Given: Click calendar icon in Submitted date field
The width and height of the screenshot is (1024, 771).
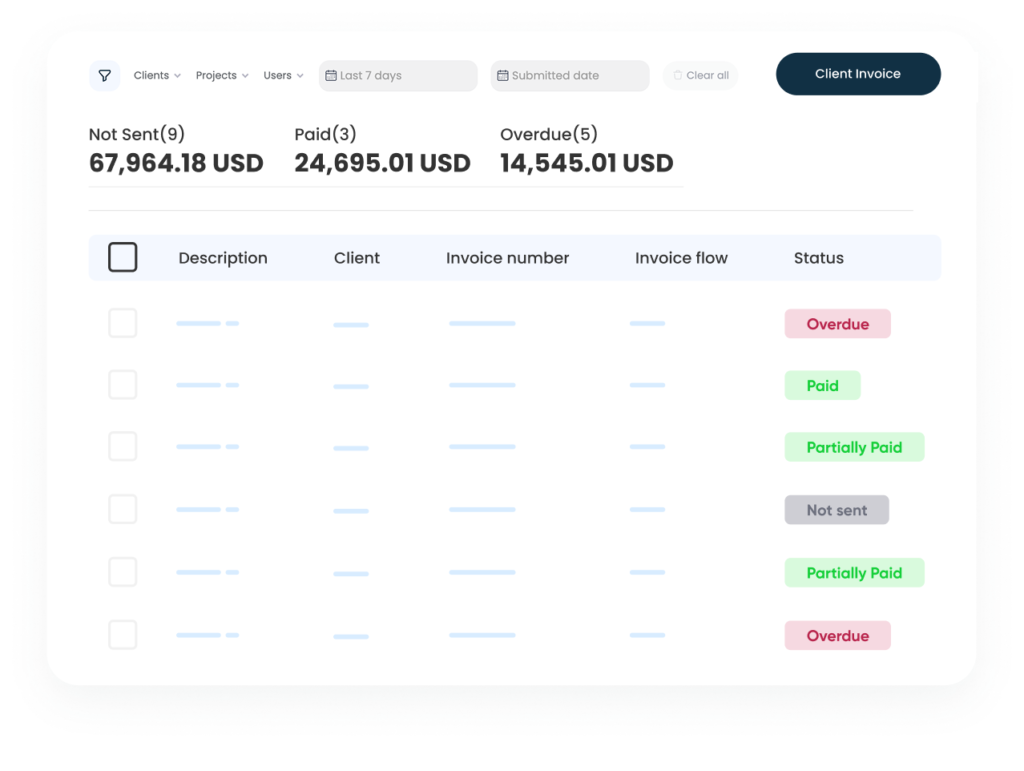Looking at the screenshot, I should (503, 76).
